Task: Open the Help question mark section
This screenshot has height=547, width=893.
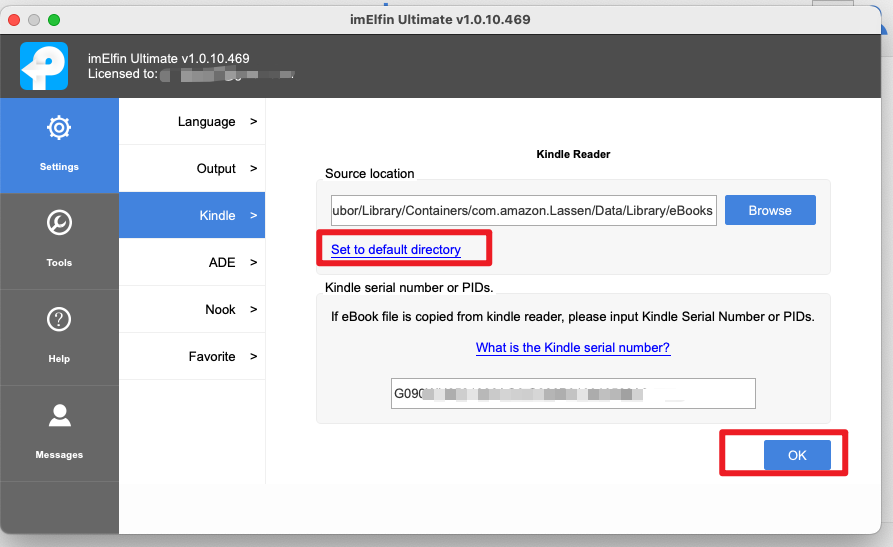Action: [59, 337]
